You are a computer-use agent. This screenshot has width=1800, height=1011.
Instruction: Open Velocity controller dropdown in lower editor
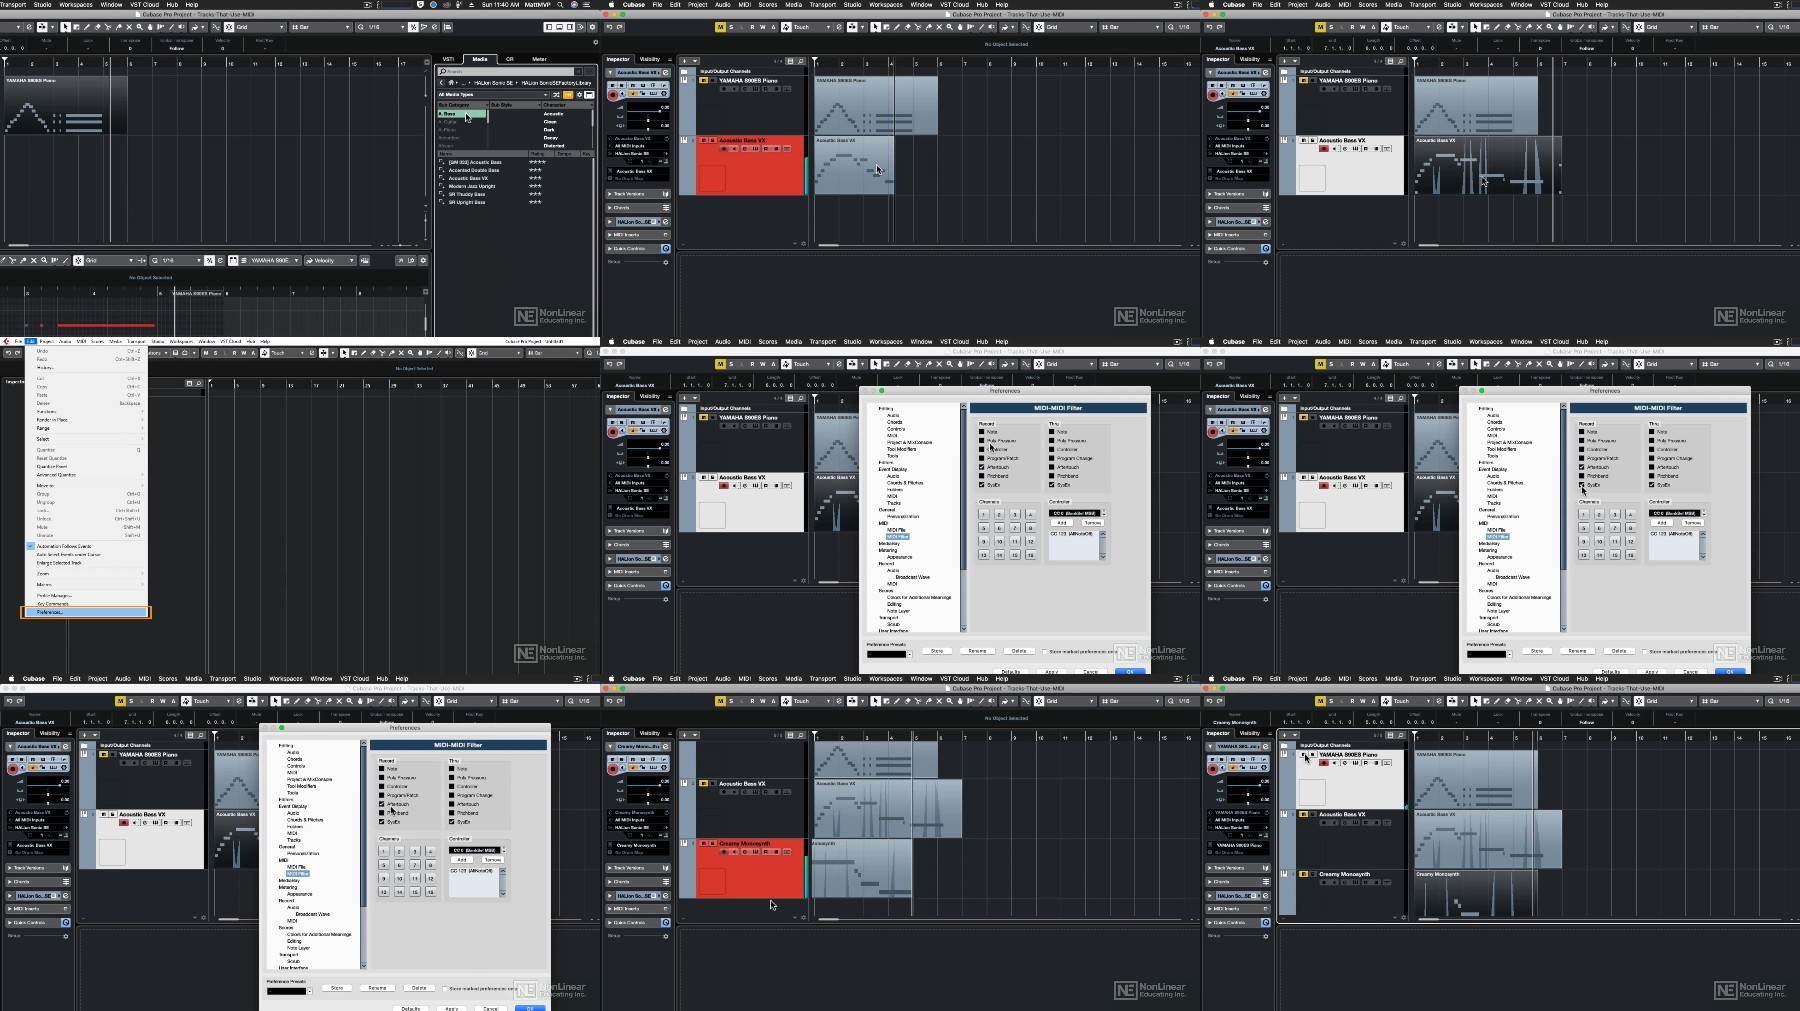coord(330,260)
